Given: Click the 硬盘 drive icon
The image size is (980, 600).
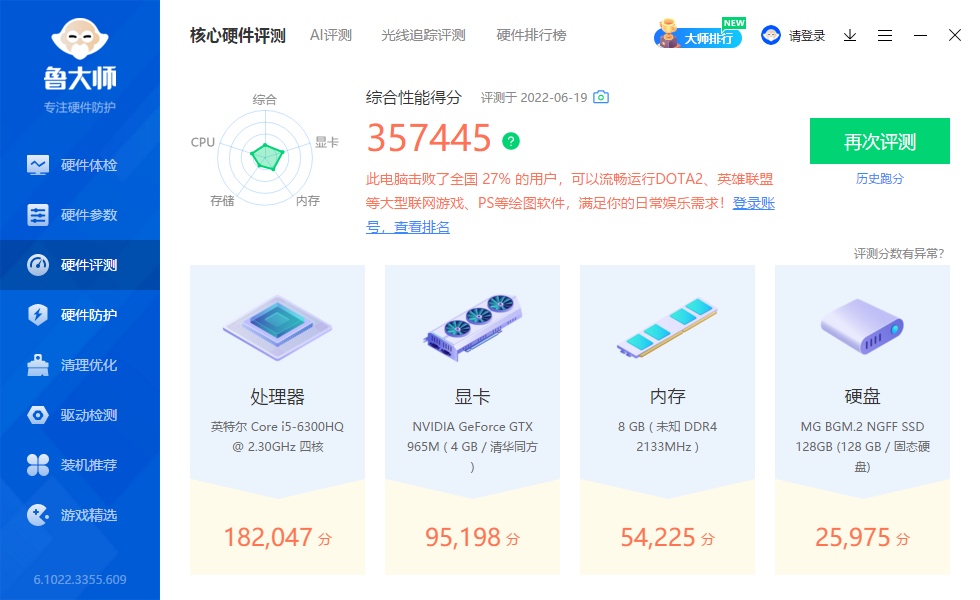Looking at the screenshot, I should (x=862, y=327).
